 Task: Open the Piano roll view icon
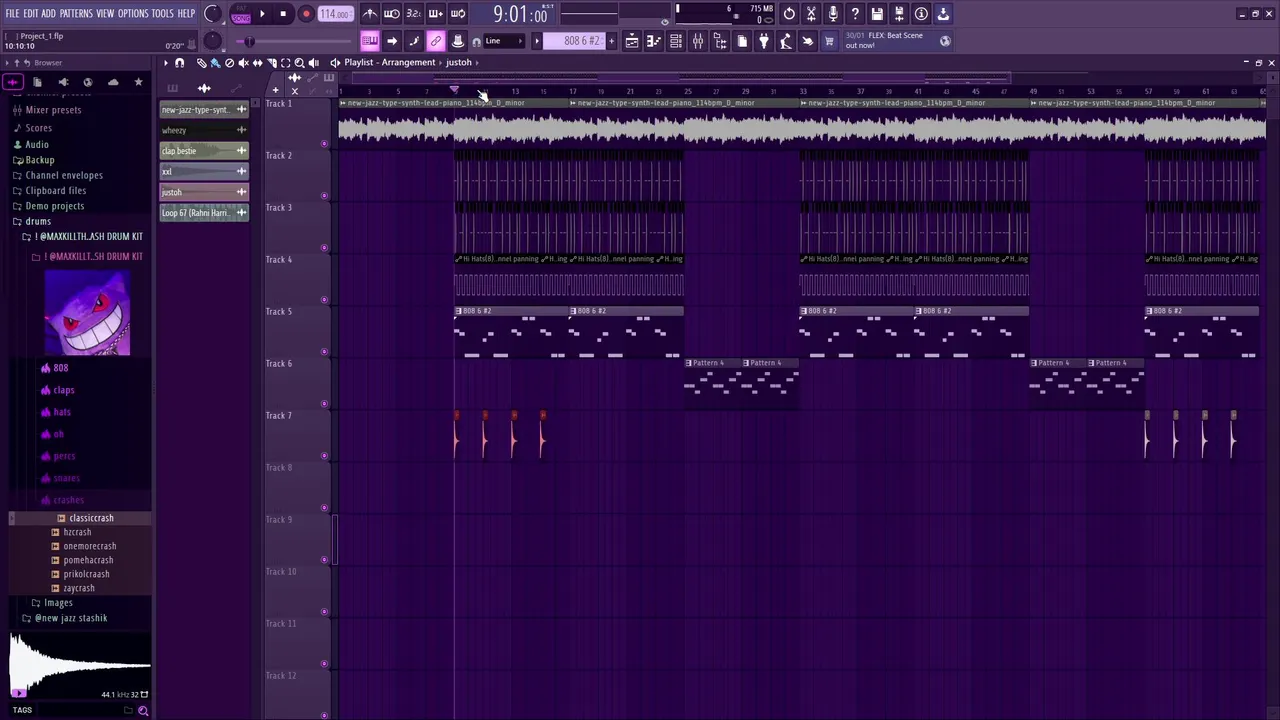click(654, 41)
